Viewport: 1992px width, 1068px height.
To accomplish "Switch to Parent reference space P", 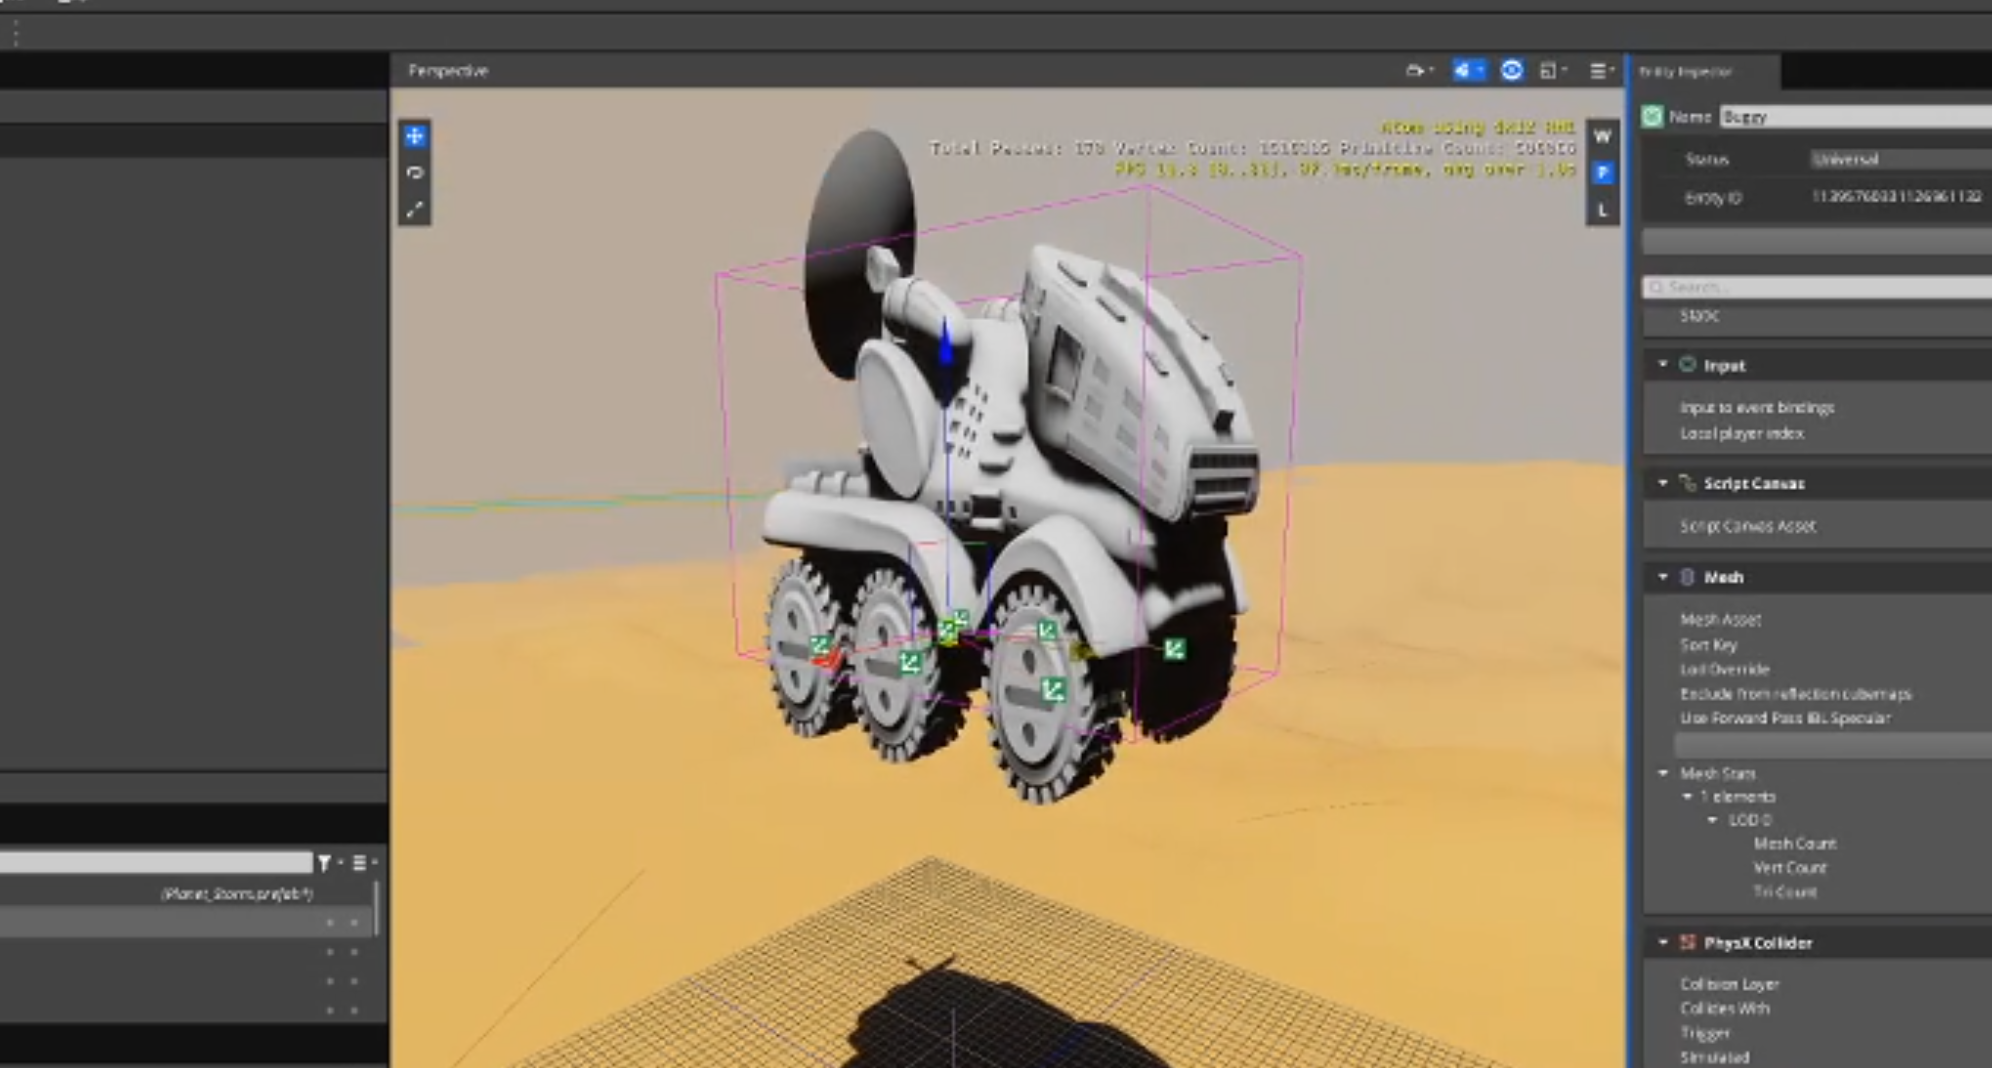I will pos(1602,173).
